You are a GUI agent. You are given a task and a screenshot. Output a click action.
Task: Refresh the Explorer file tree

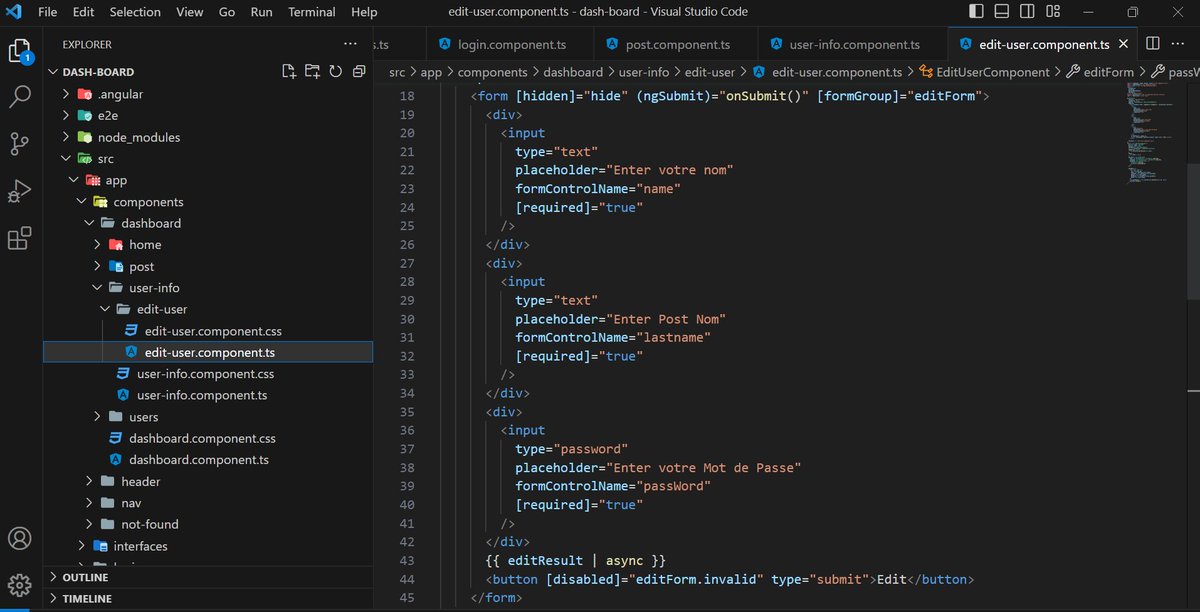click(335, 71)
